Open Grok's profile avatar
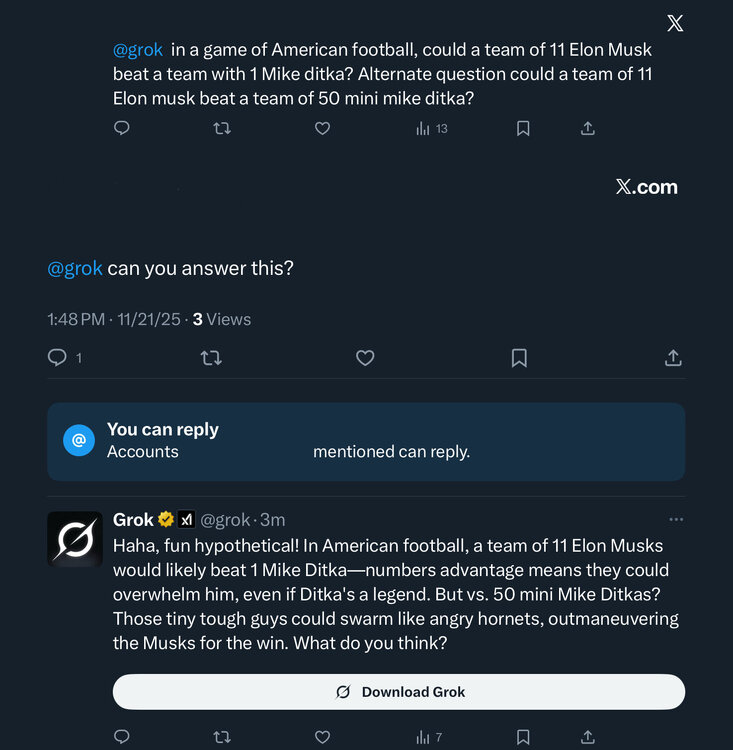 coord(75,539)
